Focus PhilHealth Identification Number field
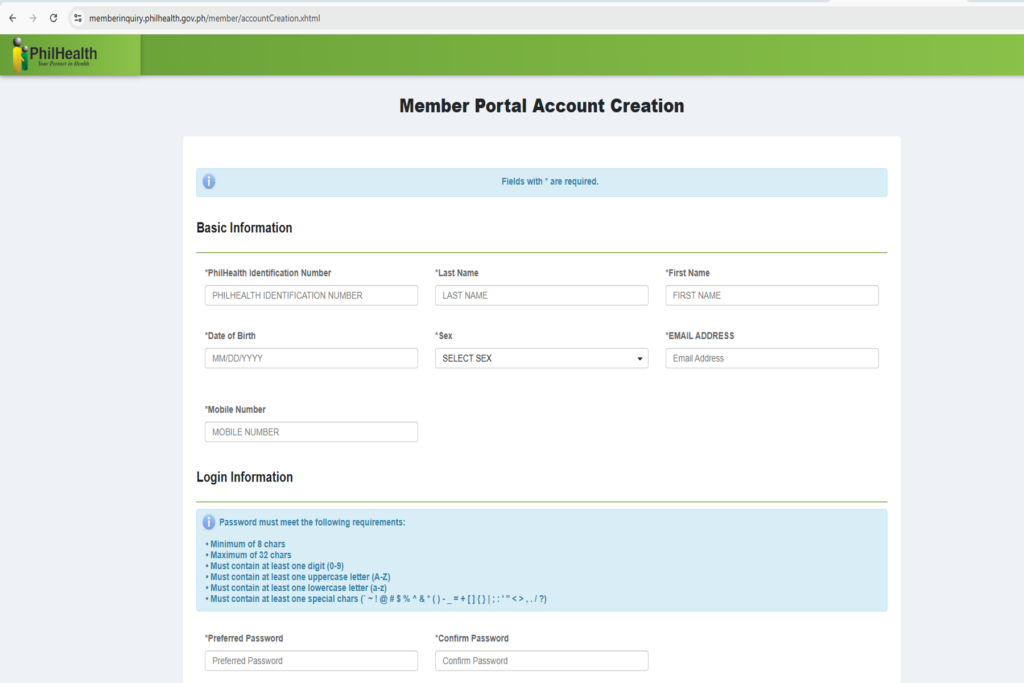The height and width of the screenshot is (683, 1024). click(x=311, y=295)
